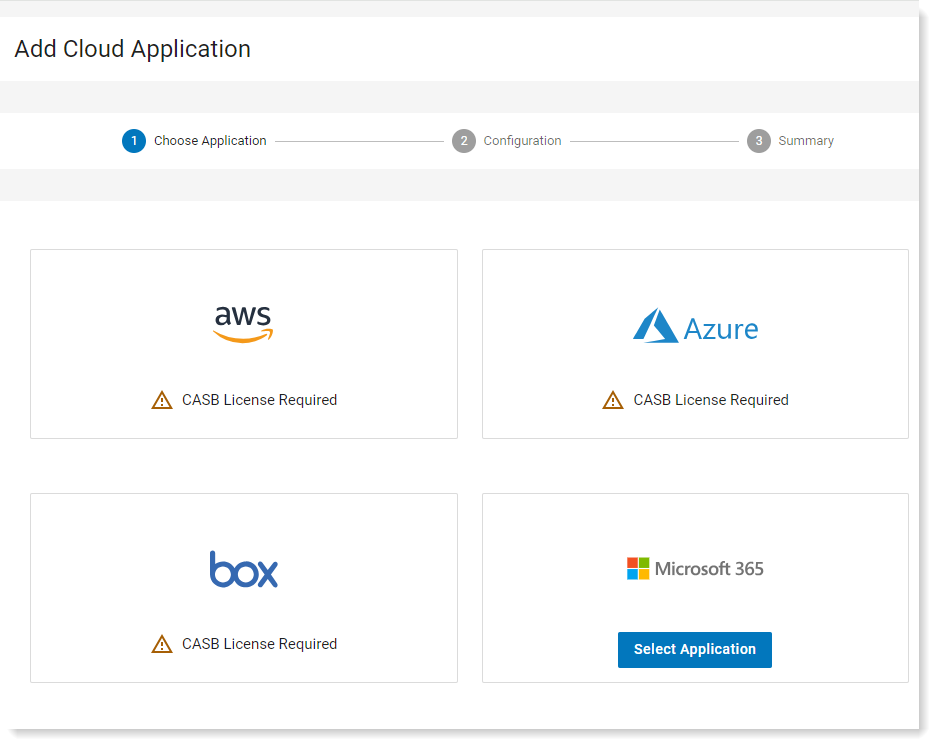Click the AWS logo
The height and width of the screenshot is (747, 937).
tap(243, 324)
